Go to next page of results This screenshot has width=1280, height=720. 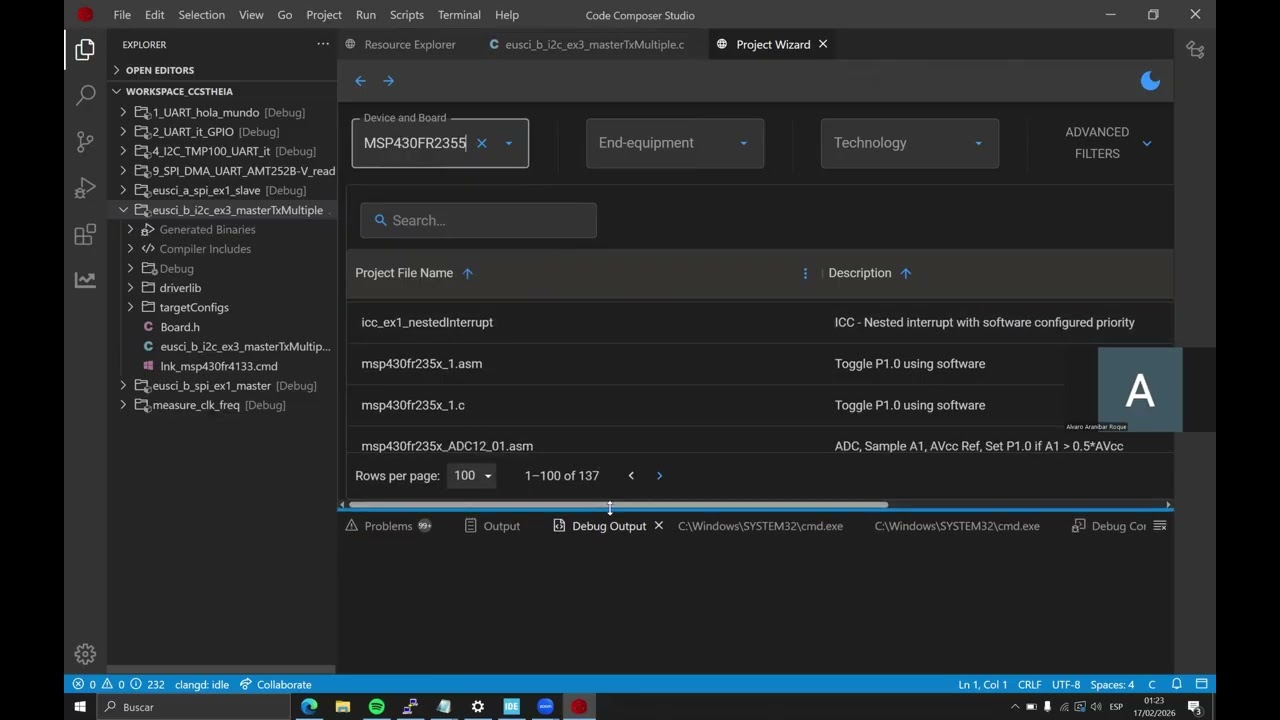[x=659, y=476]
